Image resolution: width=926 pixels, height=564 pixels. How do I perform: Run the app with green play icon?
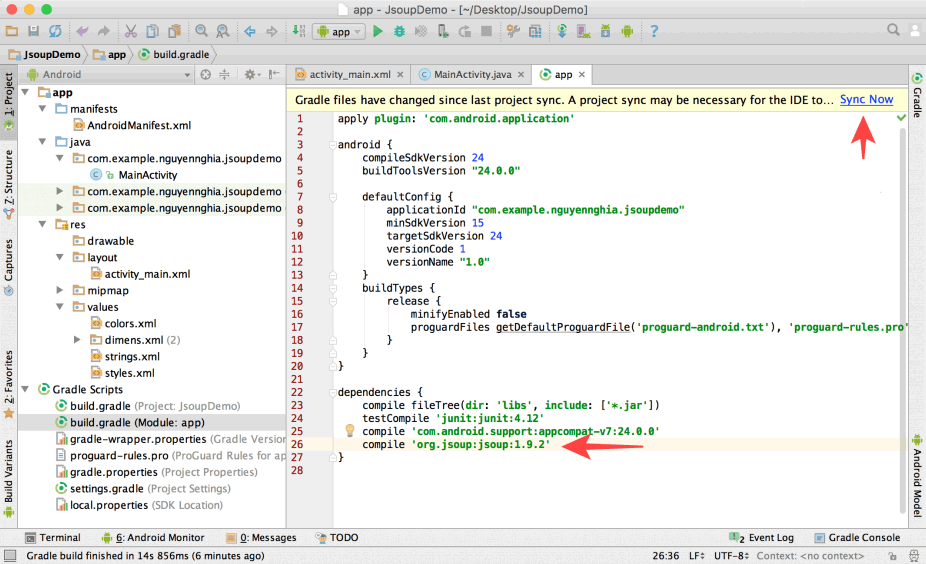coord(378,31)
